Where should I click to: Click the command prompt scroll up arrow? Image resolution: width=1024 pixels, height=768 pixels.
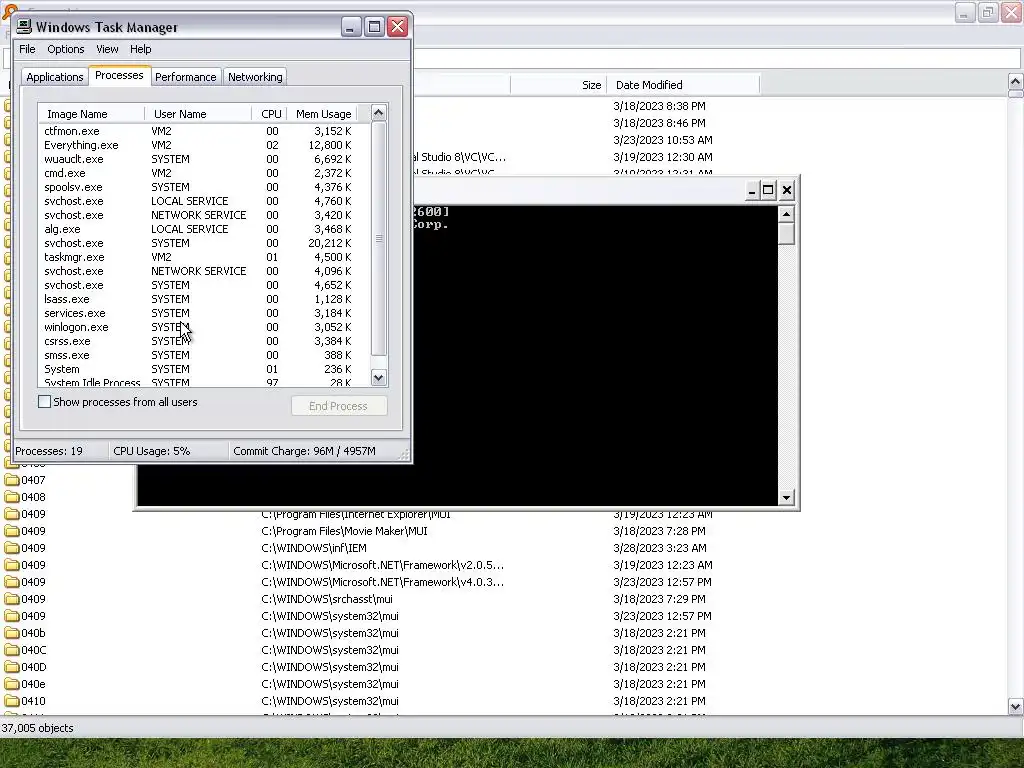click(x=786, y=214)
